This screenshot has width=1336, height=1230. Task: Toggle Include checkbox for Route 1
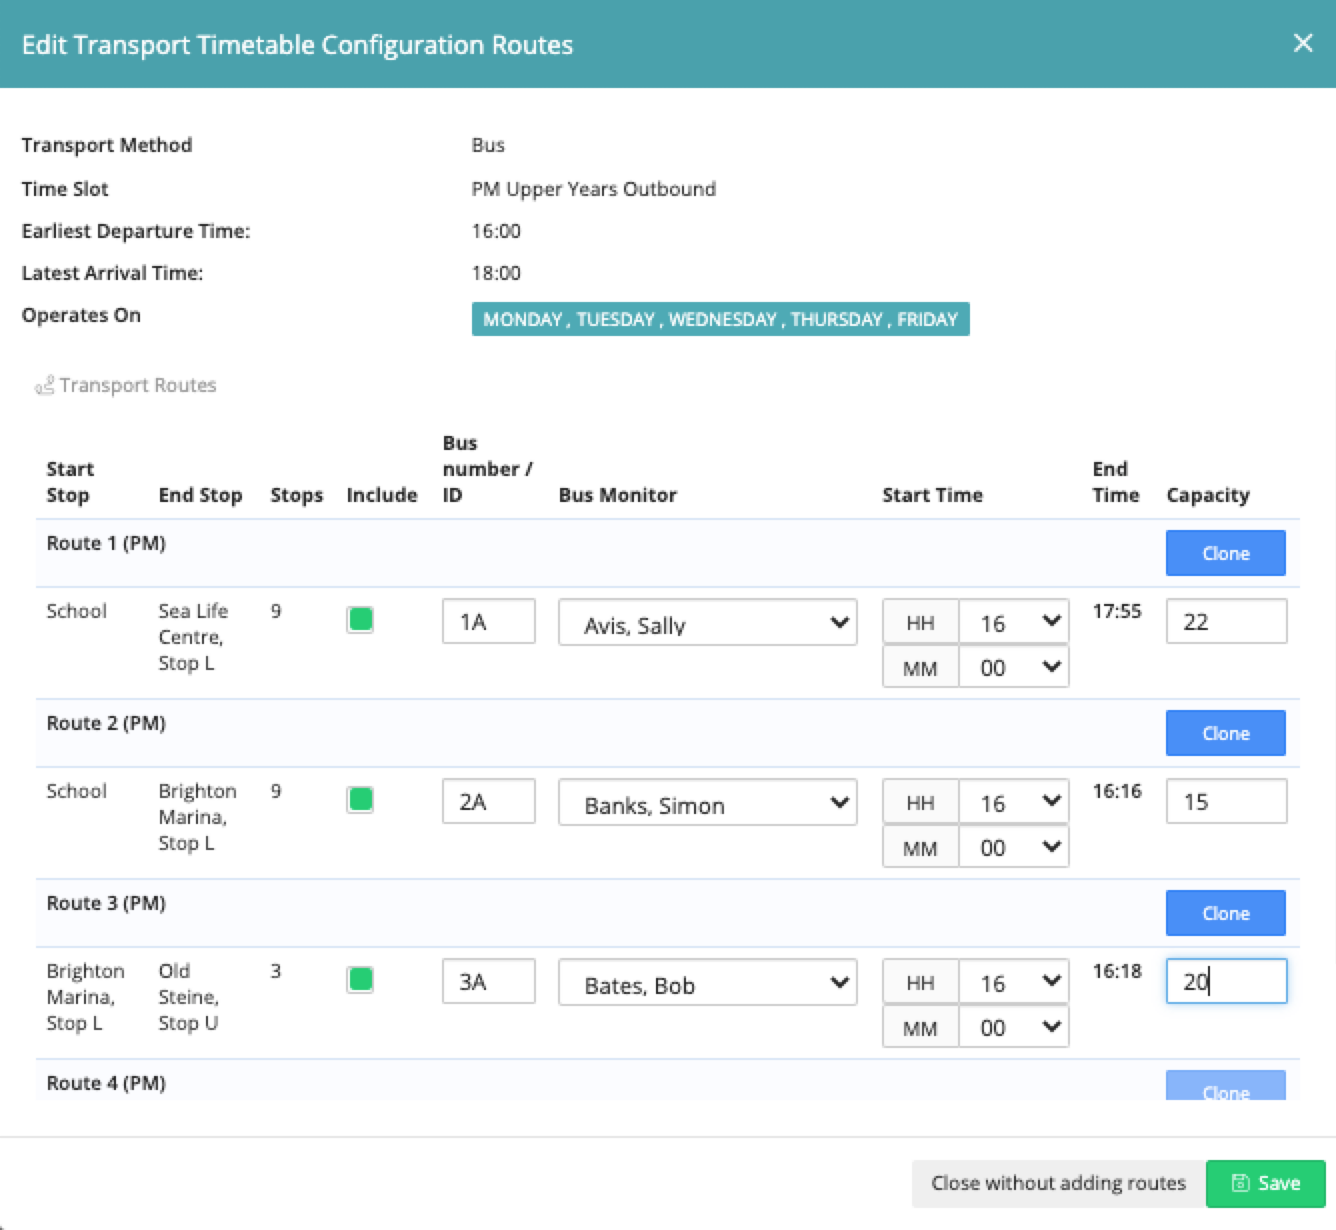[360, 620]
